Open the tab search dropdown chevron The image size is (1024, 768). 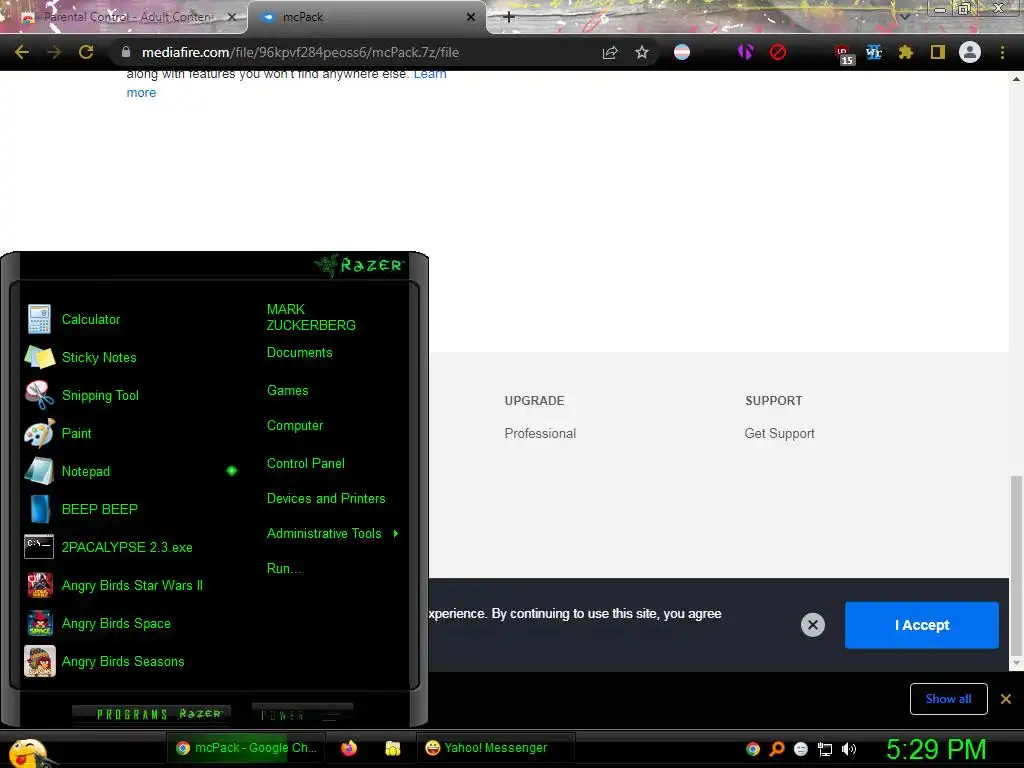(x=904, y=16)
